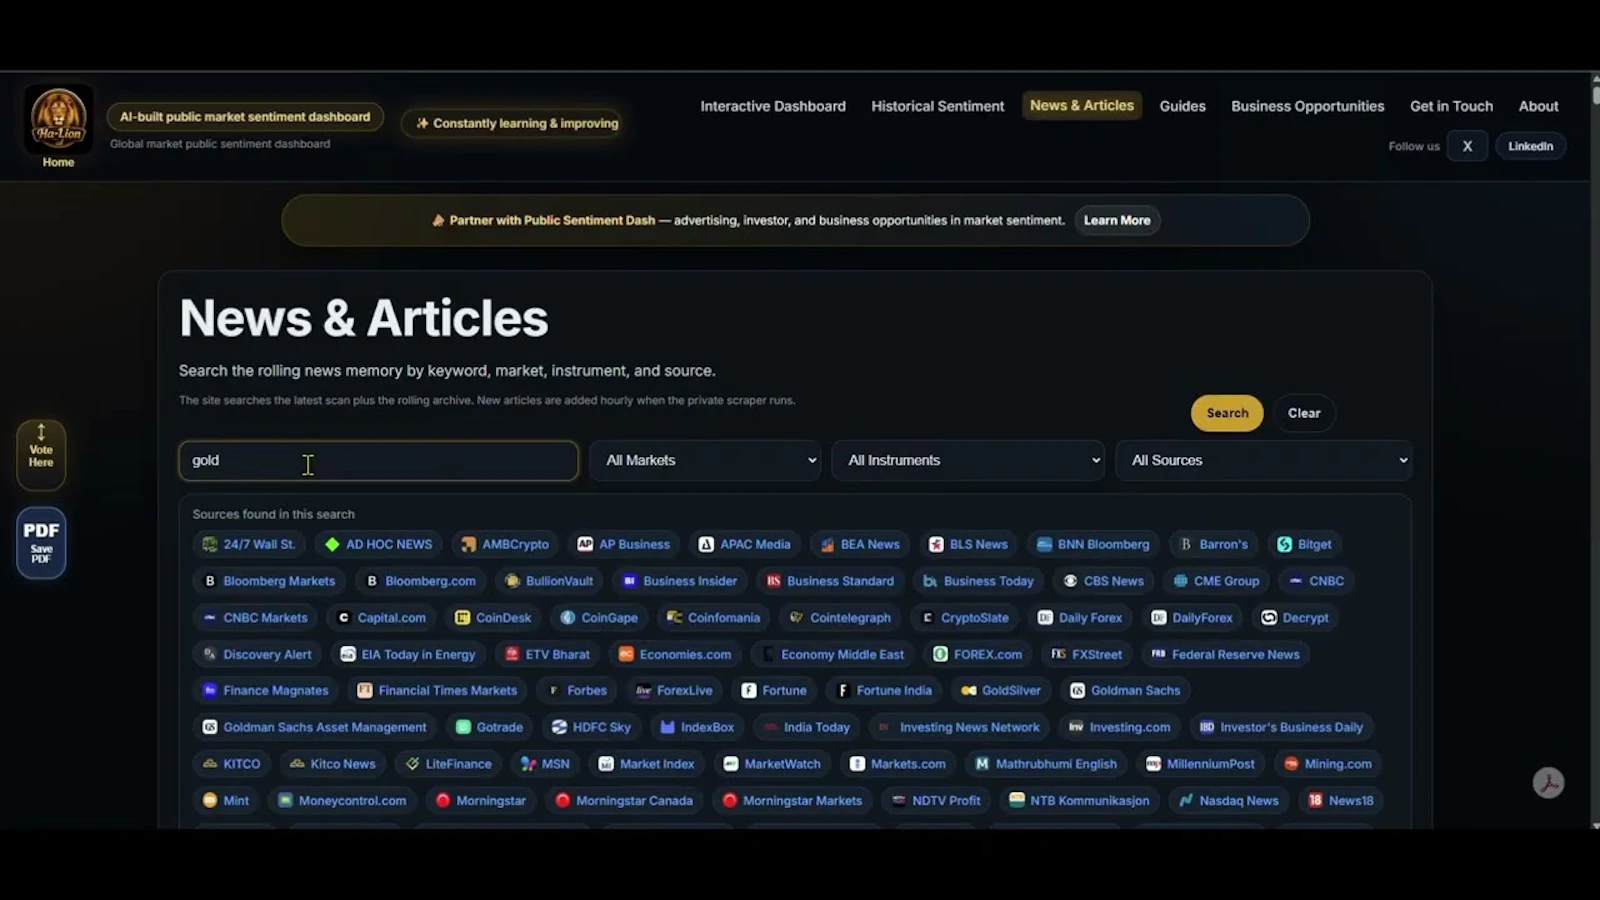1600x900 pixels.
Task: Select the MarketWatch source chip
Action: [772, 764]
